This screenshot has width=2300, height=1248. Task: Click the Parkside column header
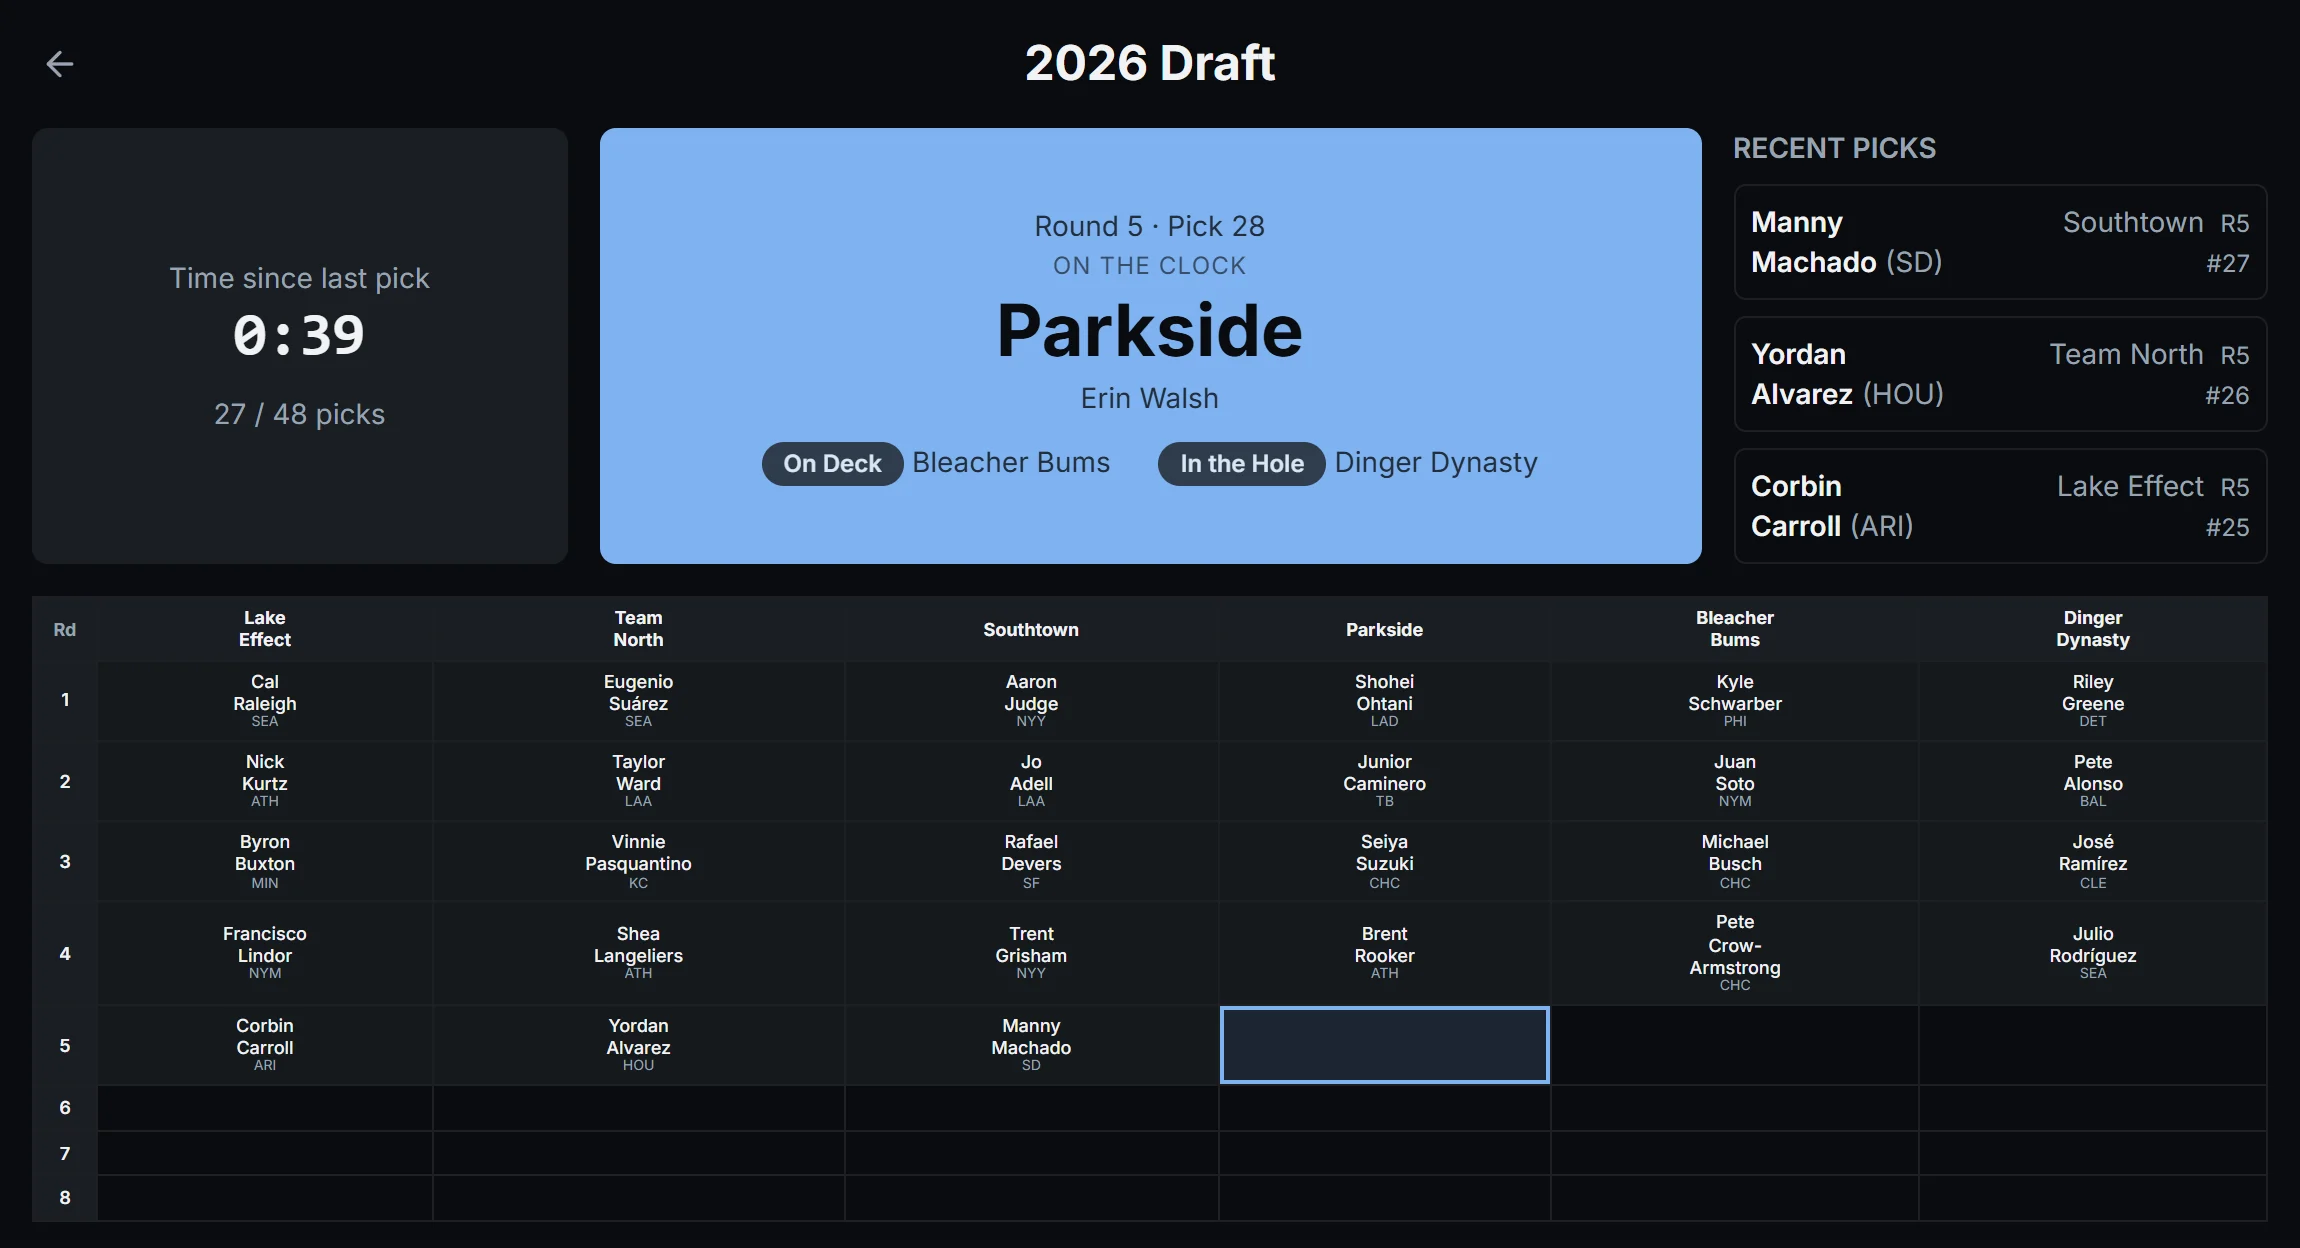click(x=1384, y=629)
